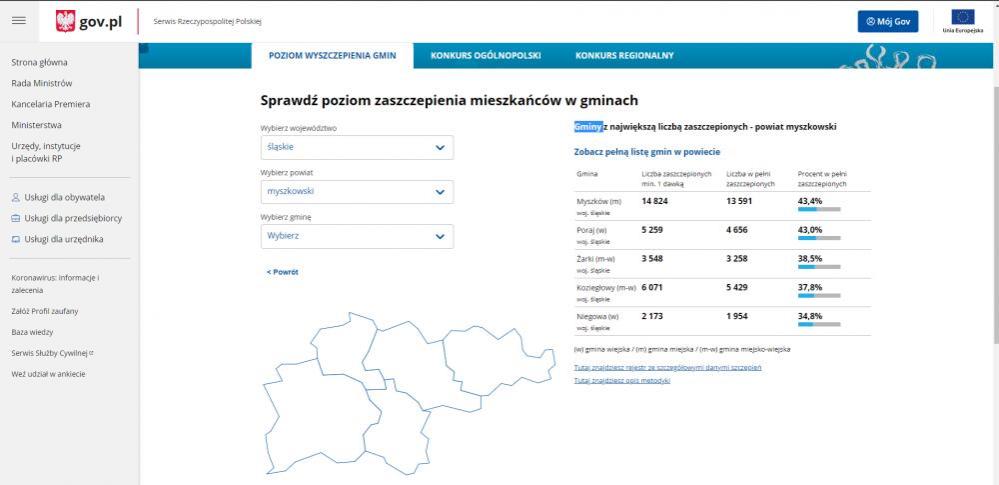The width and height of the screenshot is (999, 485).
Task: Open Strona główna in sidebar
Action: click(x=40, y=62)
